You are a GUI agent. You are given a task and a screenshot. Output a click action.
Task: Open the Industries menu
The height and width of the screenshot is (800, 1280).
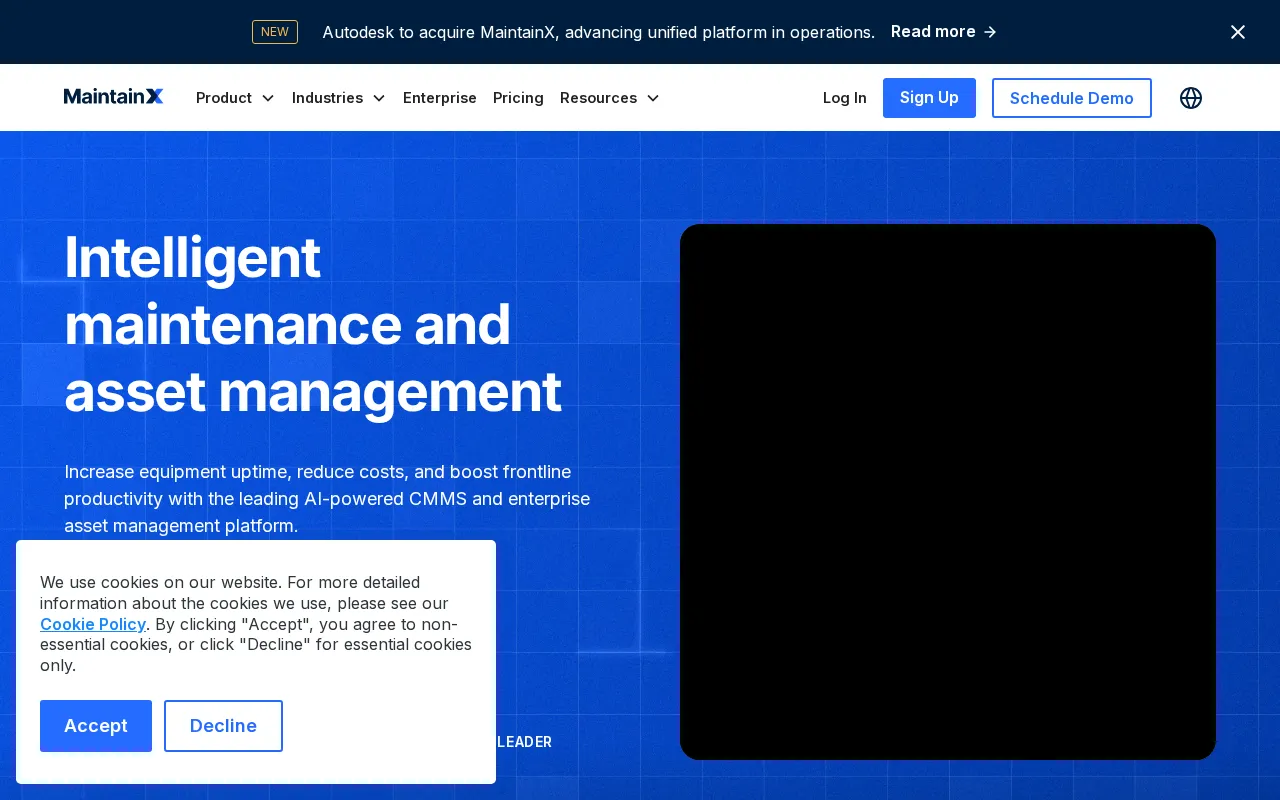tap(339, 98)
